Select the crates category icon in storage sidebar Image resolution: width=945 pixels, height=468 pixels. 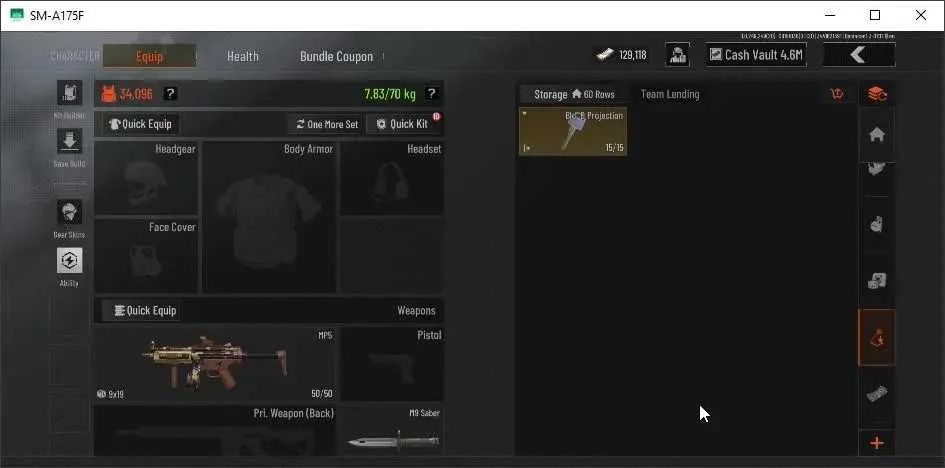click(877, 281)
